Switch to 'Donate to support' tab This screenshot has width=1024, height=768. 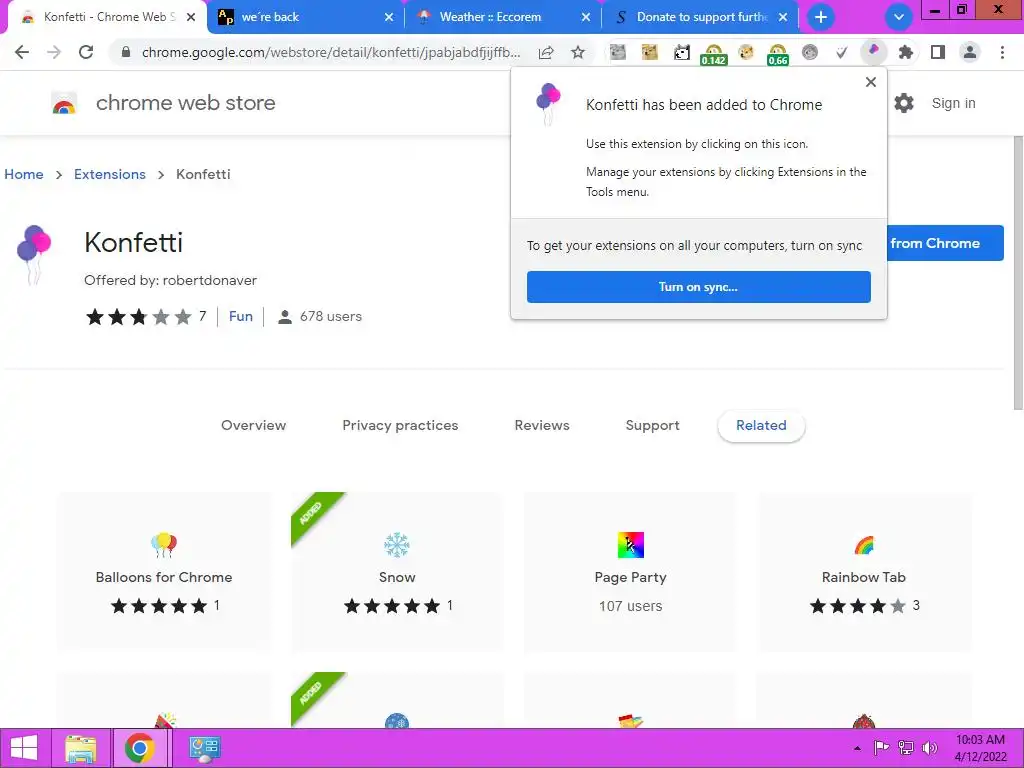700,17
